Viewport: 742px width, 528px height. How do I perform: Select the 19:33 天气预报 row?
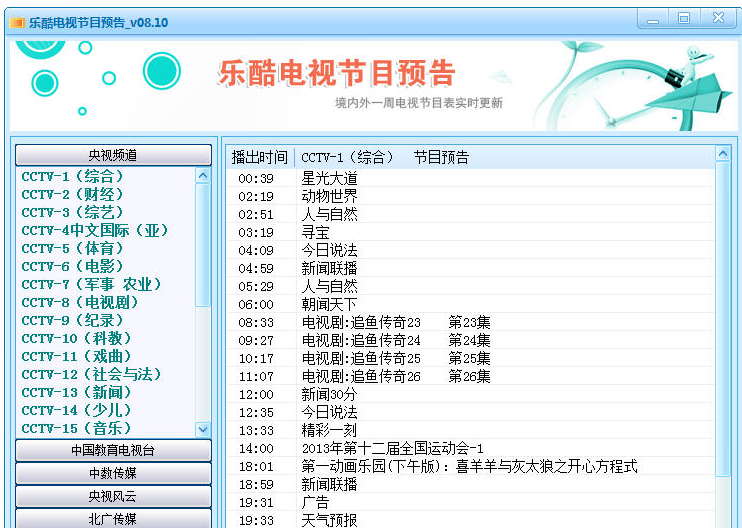point(470,520)
